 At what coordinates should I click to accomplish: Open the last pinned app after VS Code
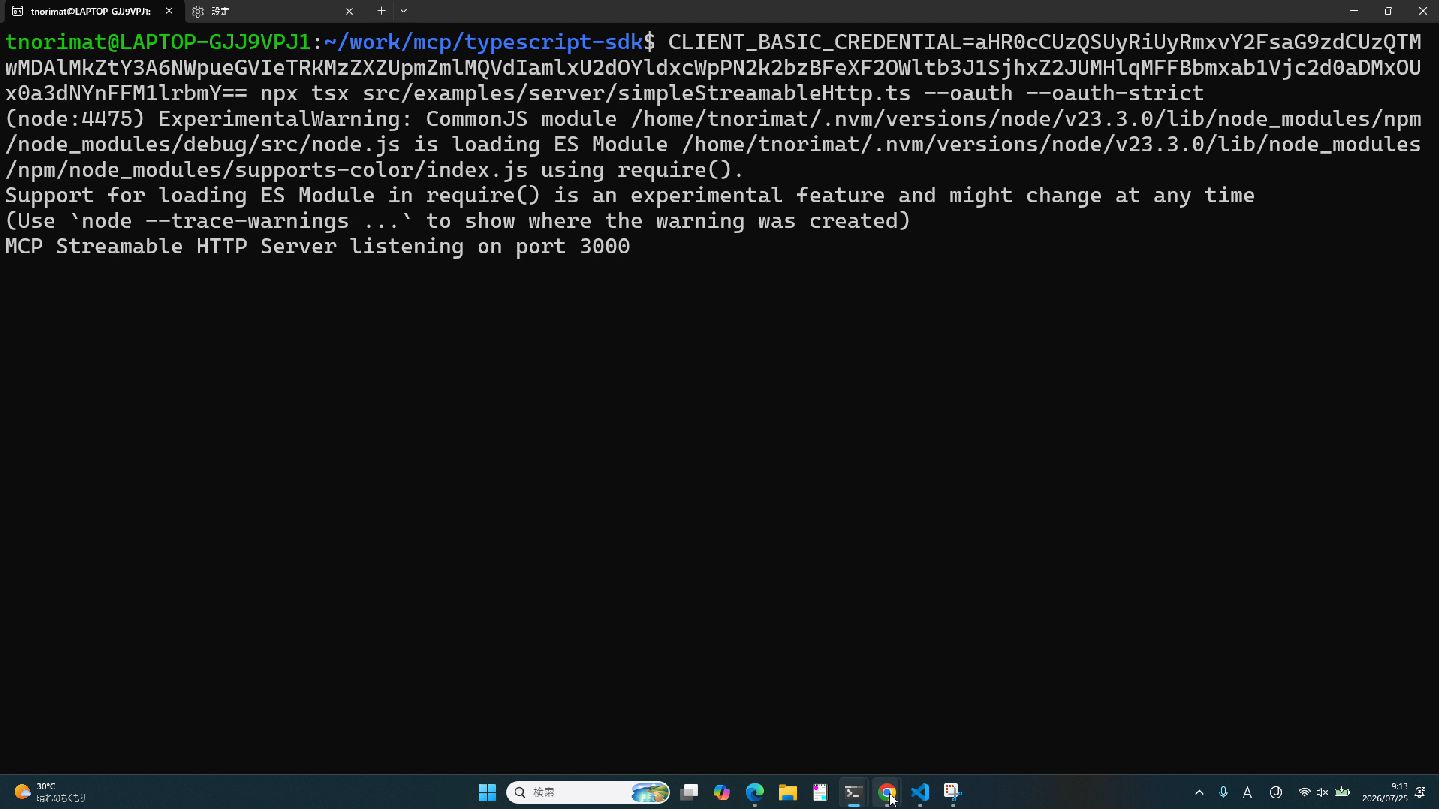click(x=952, y=792)
